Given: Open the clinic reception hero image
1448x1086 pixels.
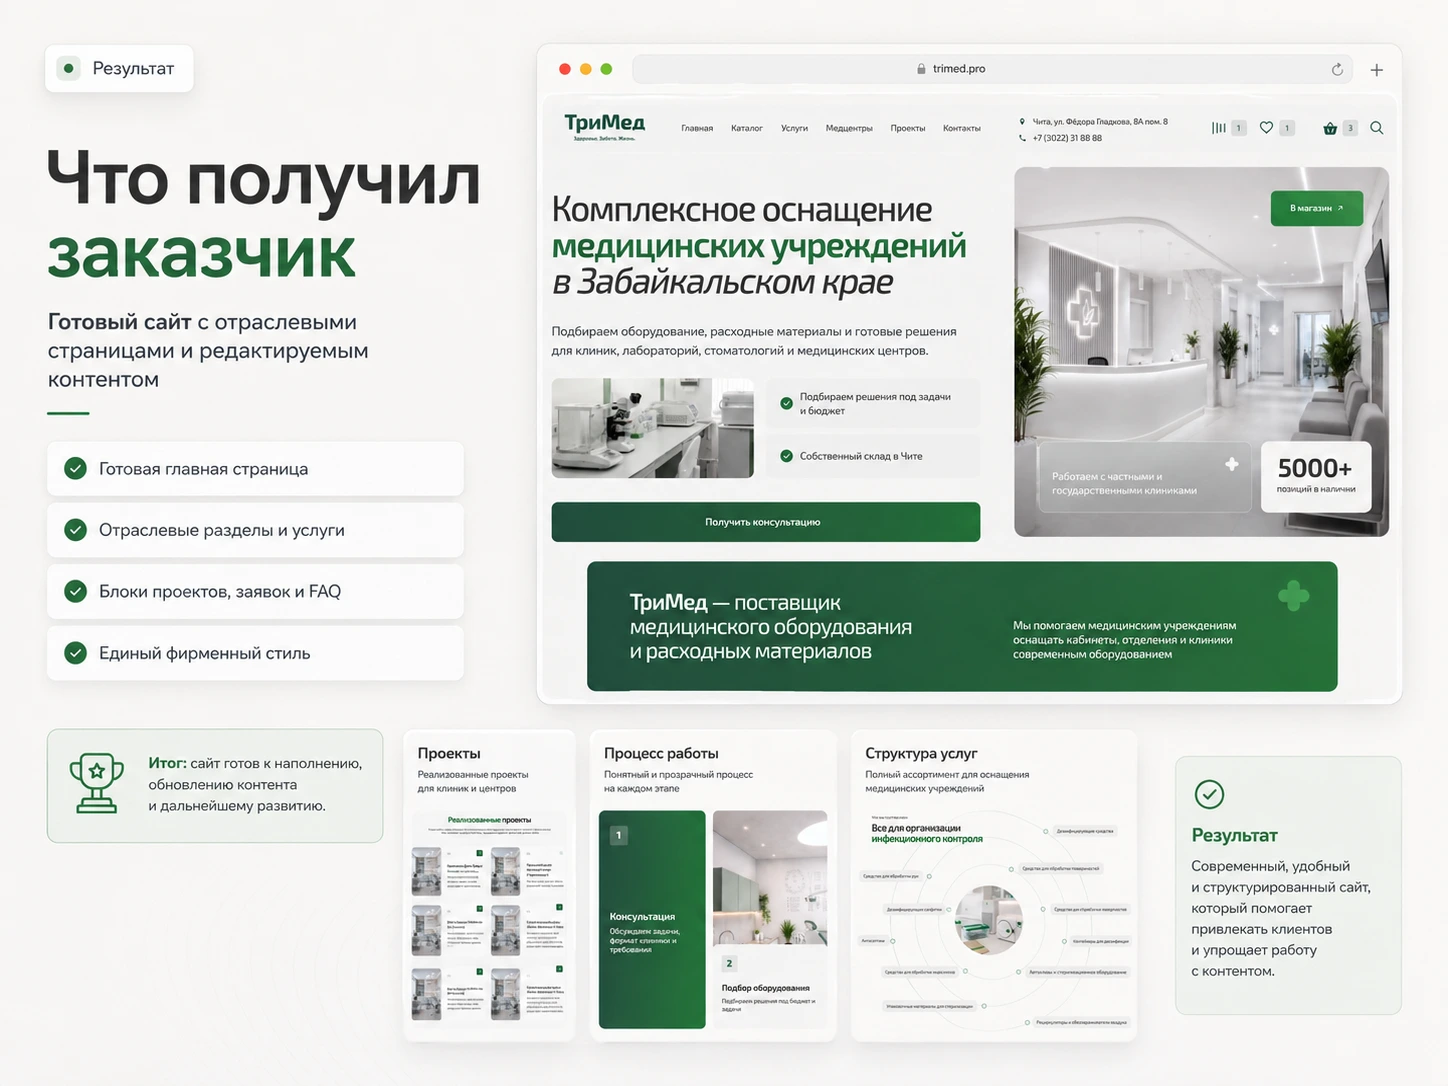Looking at the screenshot, I should [x=1201, y=351].
